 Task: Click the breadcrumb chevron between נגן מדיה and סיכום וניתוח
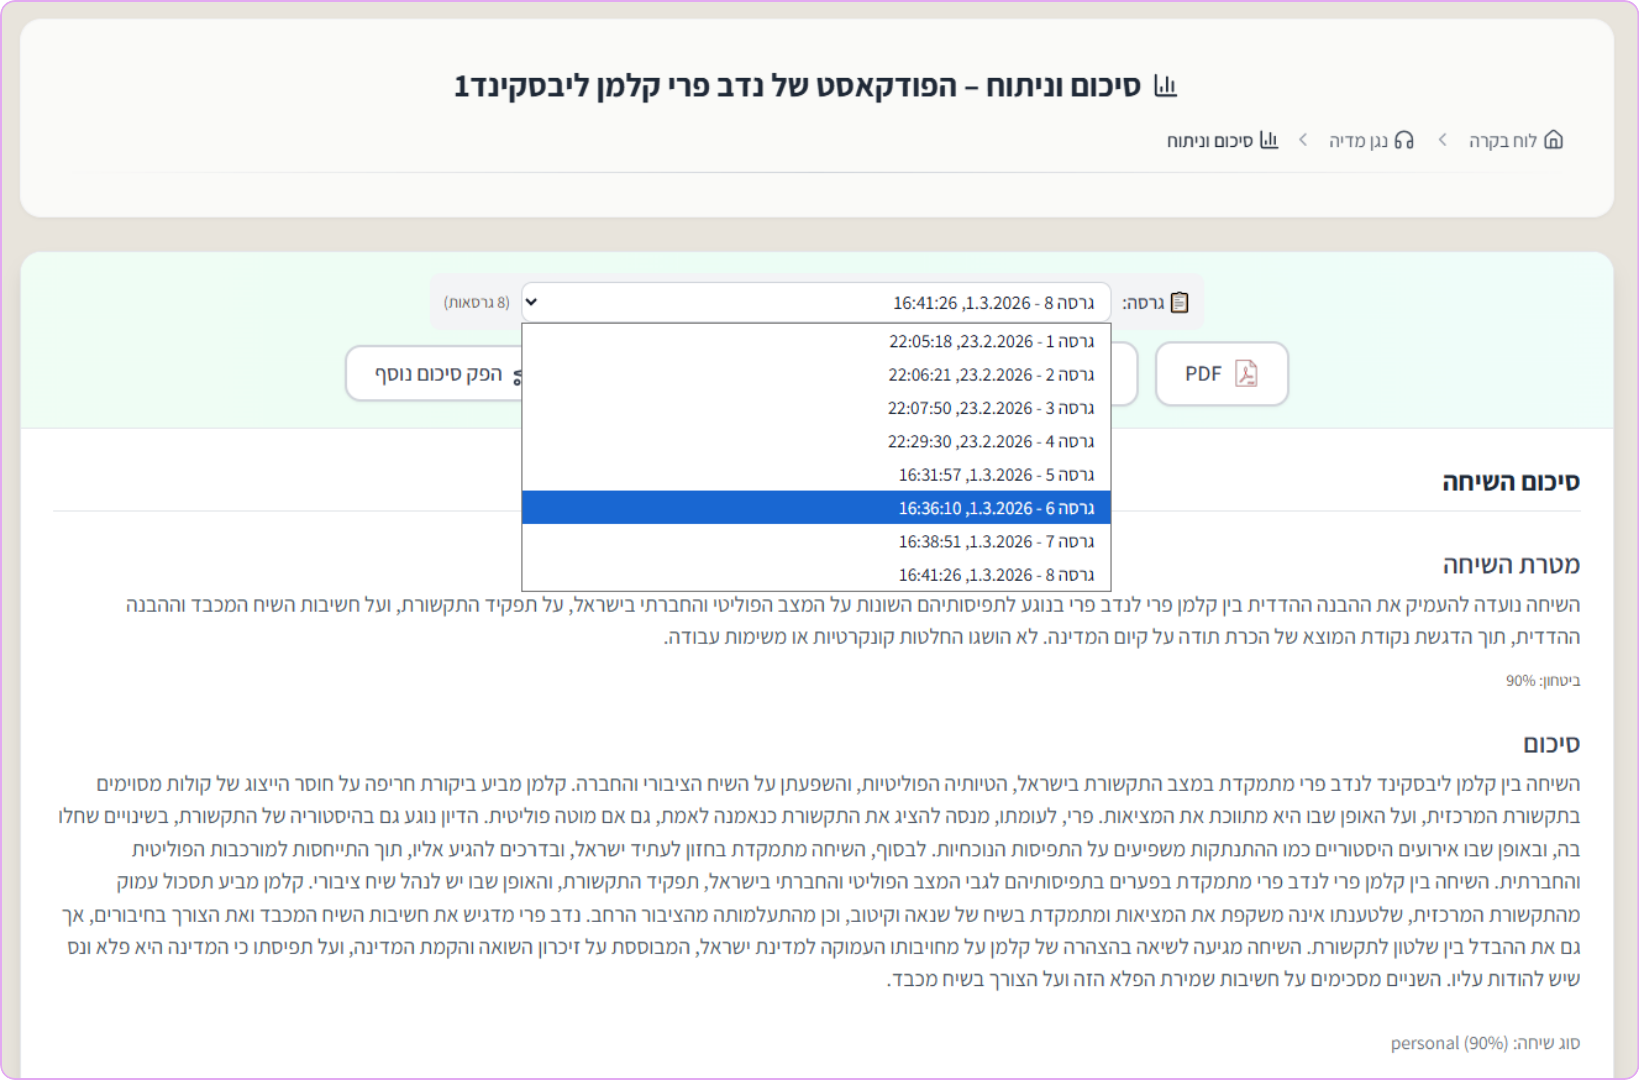click(x=1303, y=140)
